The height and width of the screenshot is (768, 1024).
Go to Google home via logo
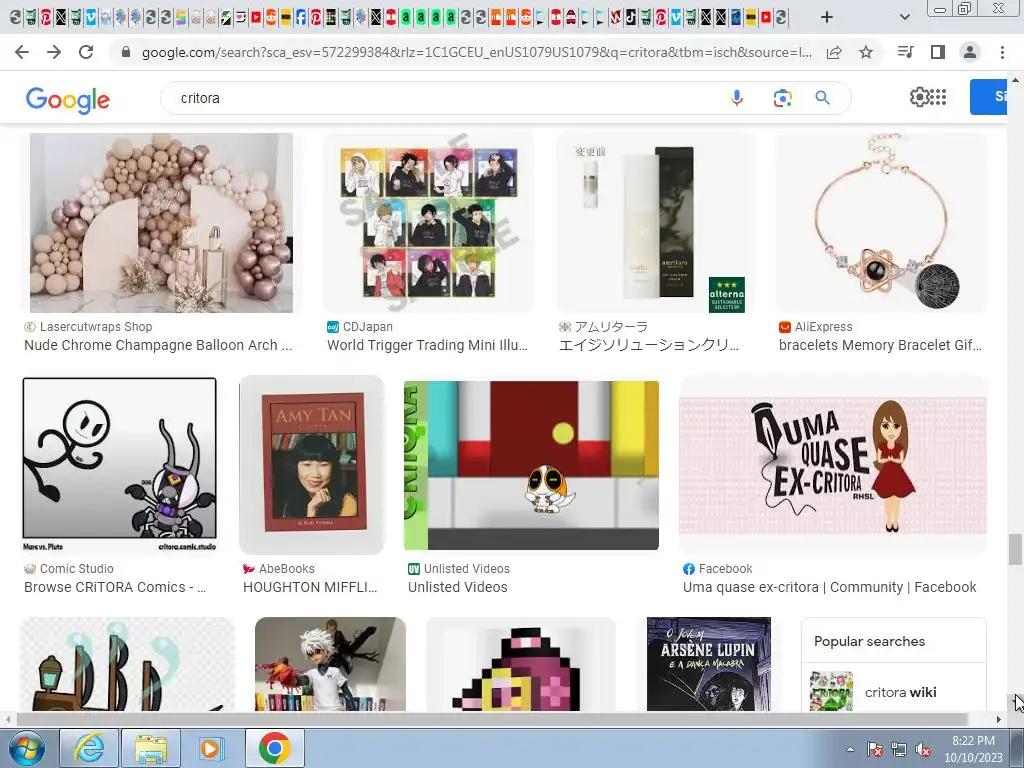click(68, 100)
